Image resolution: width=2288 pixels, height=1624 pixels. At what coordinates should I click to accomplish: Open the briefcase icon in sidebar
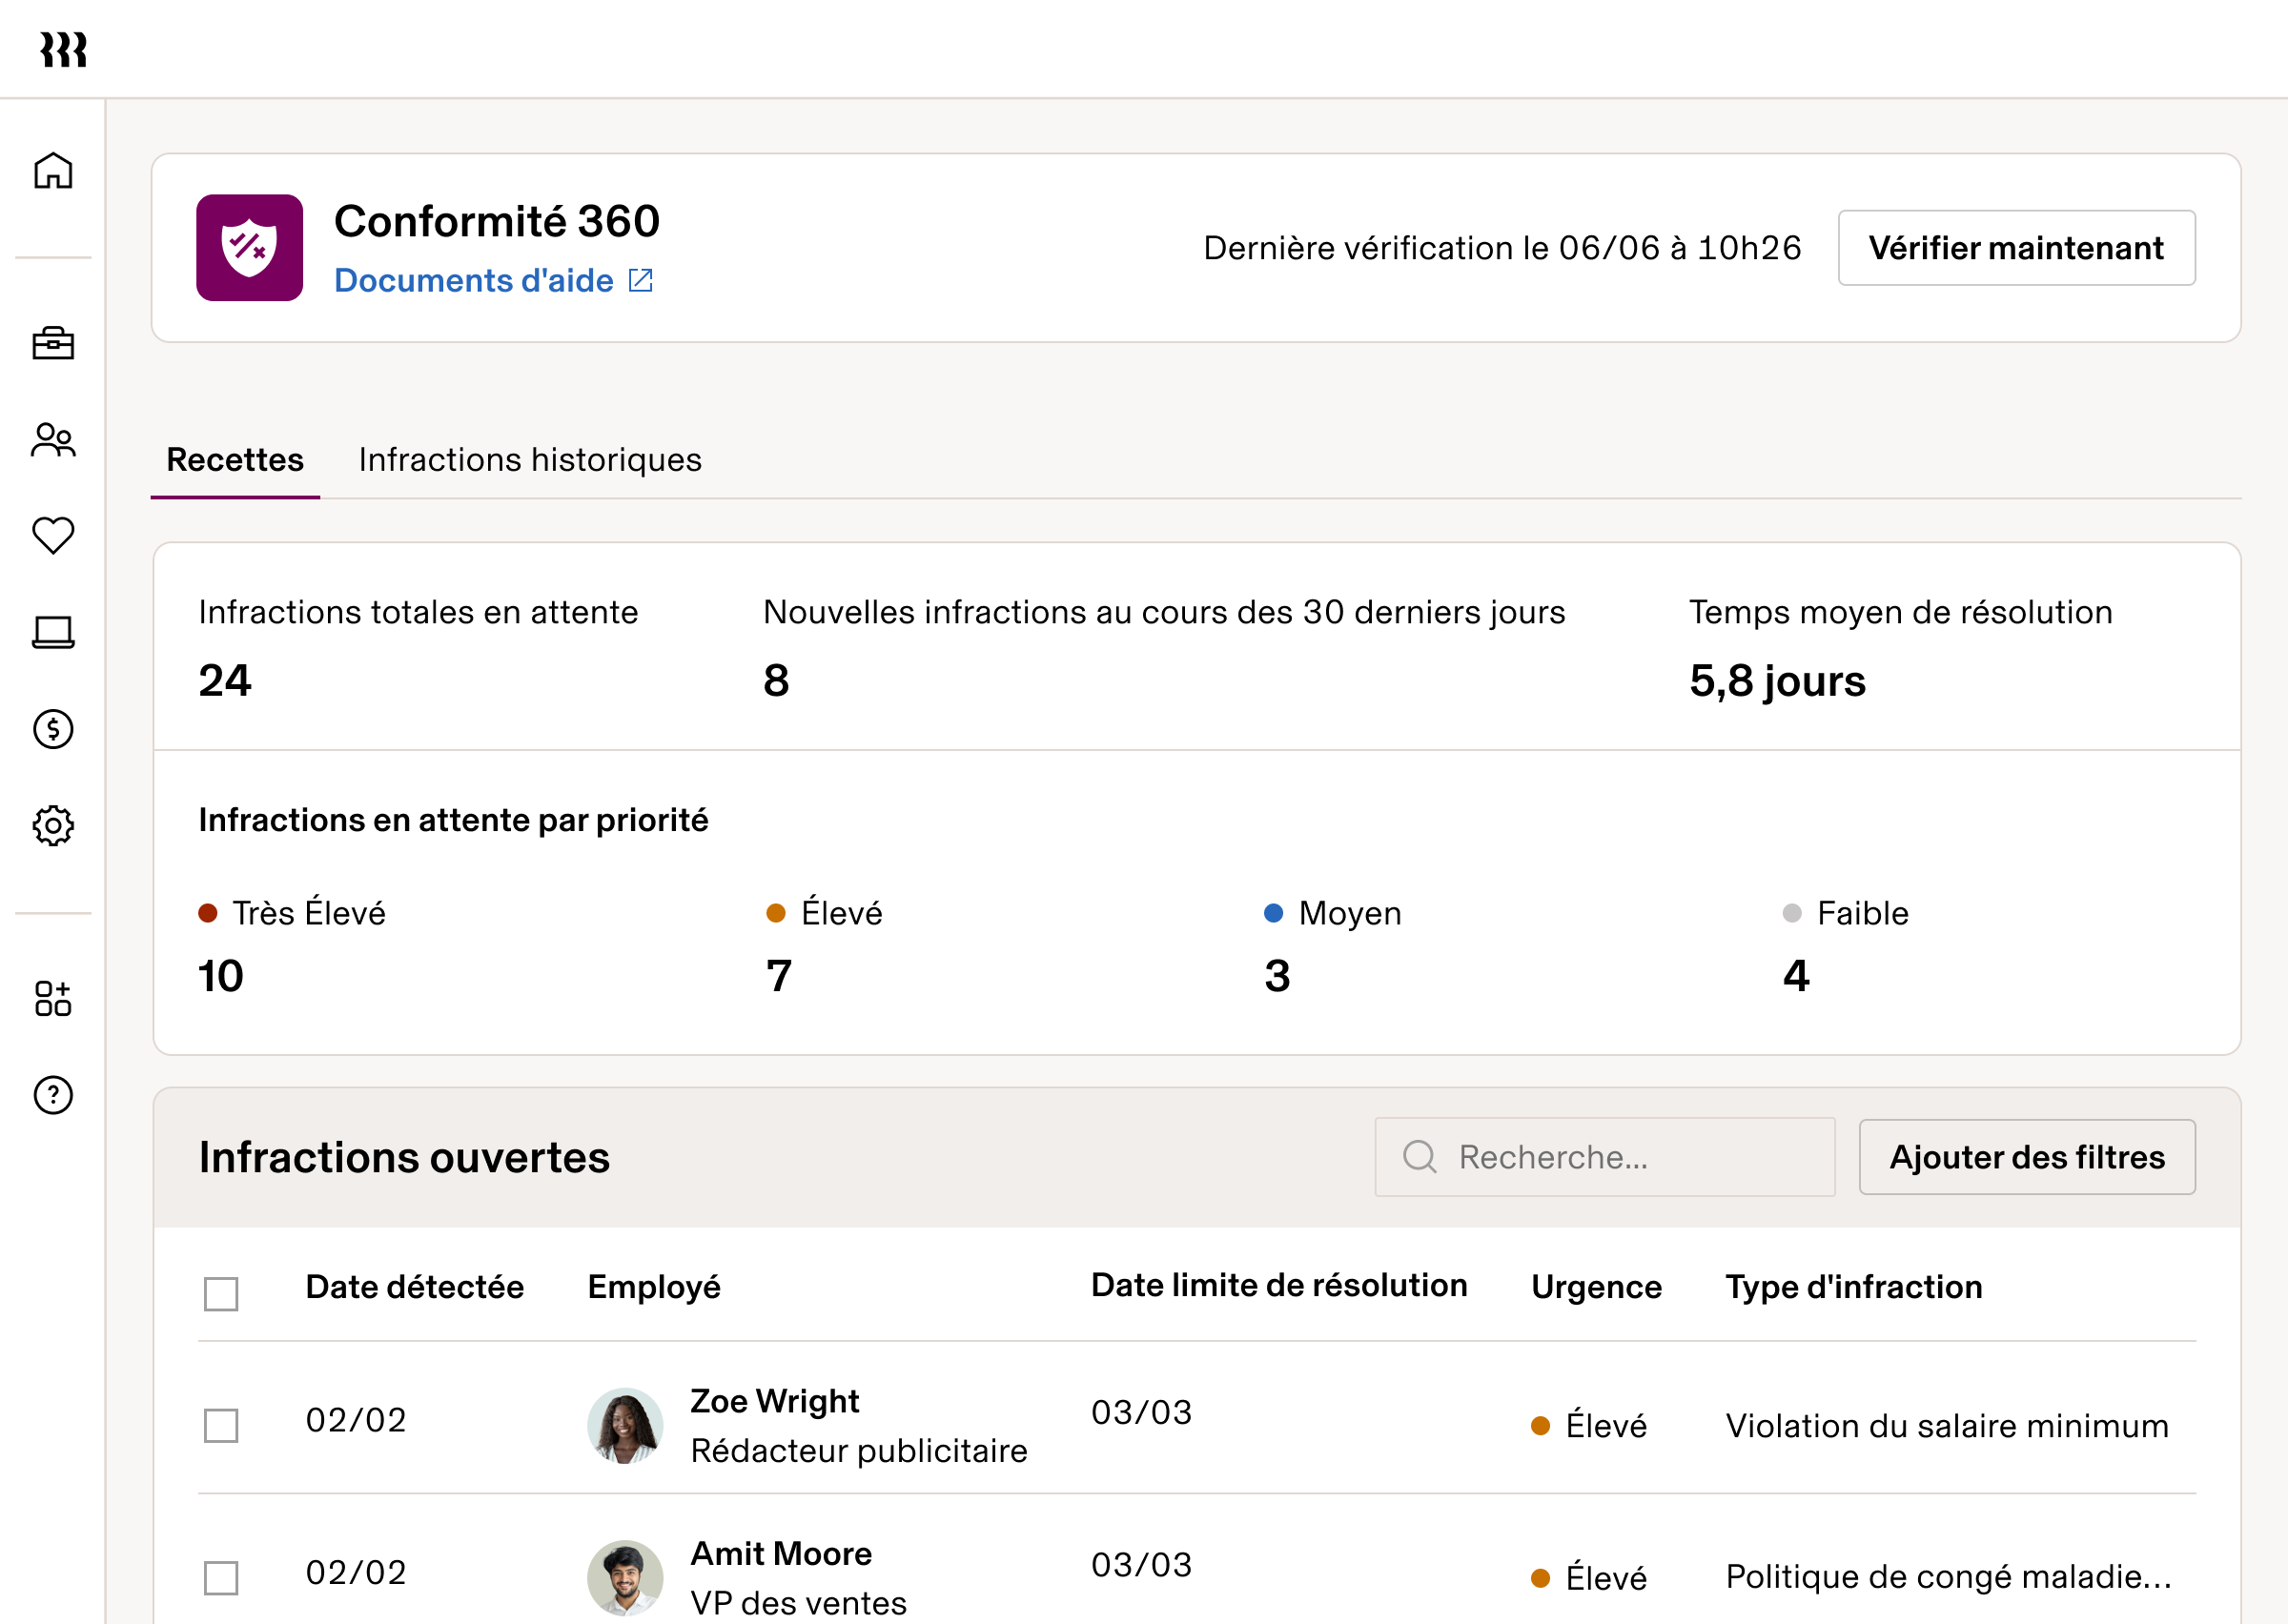tap(53, 343)
